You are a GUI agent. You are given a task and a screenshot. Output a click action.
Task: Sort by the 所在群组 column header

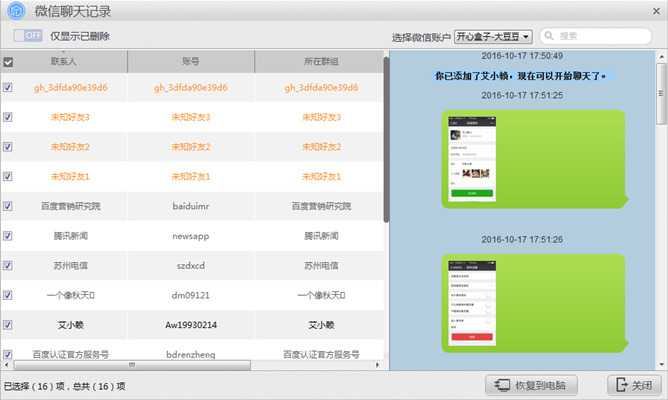(321, 62)
